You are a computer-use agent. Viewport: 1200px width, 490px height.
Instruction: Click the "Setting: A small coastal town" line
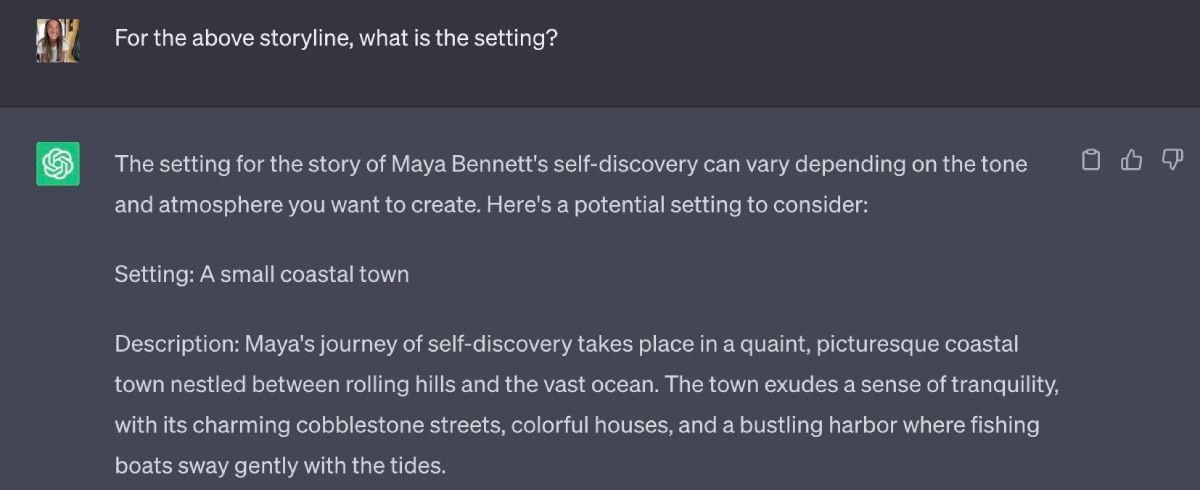pyautogui.click(x=262, y=274)
